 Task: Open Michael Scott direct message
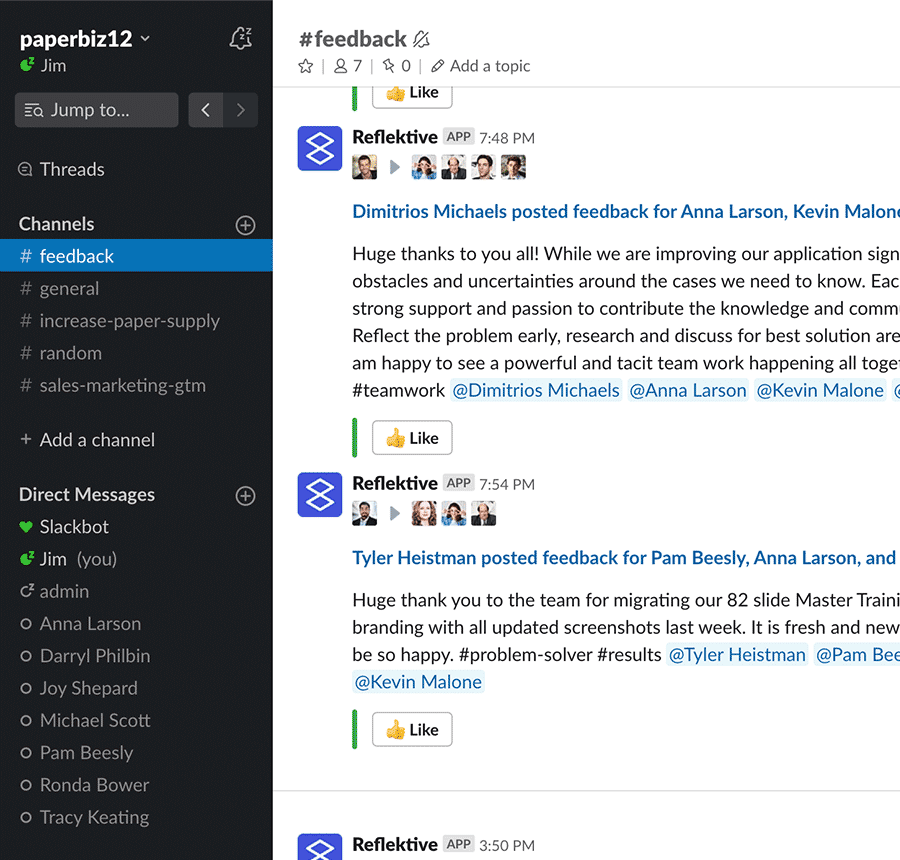(136, 720)
